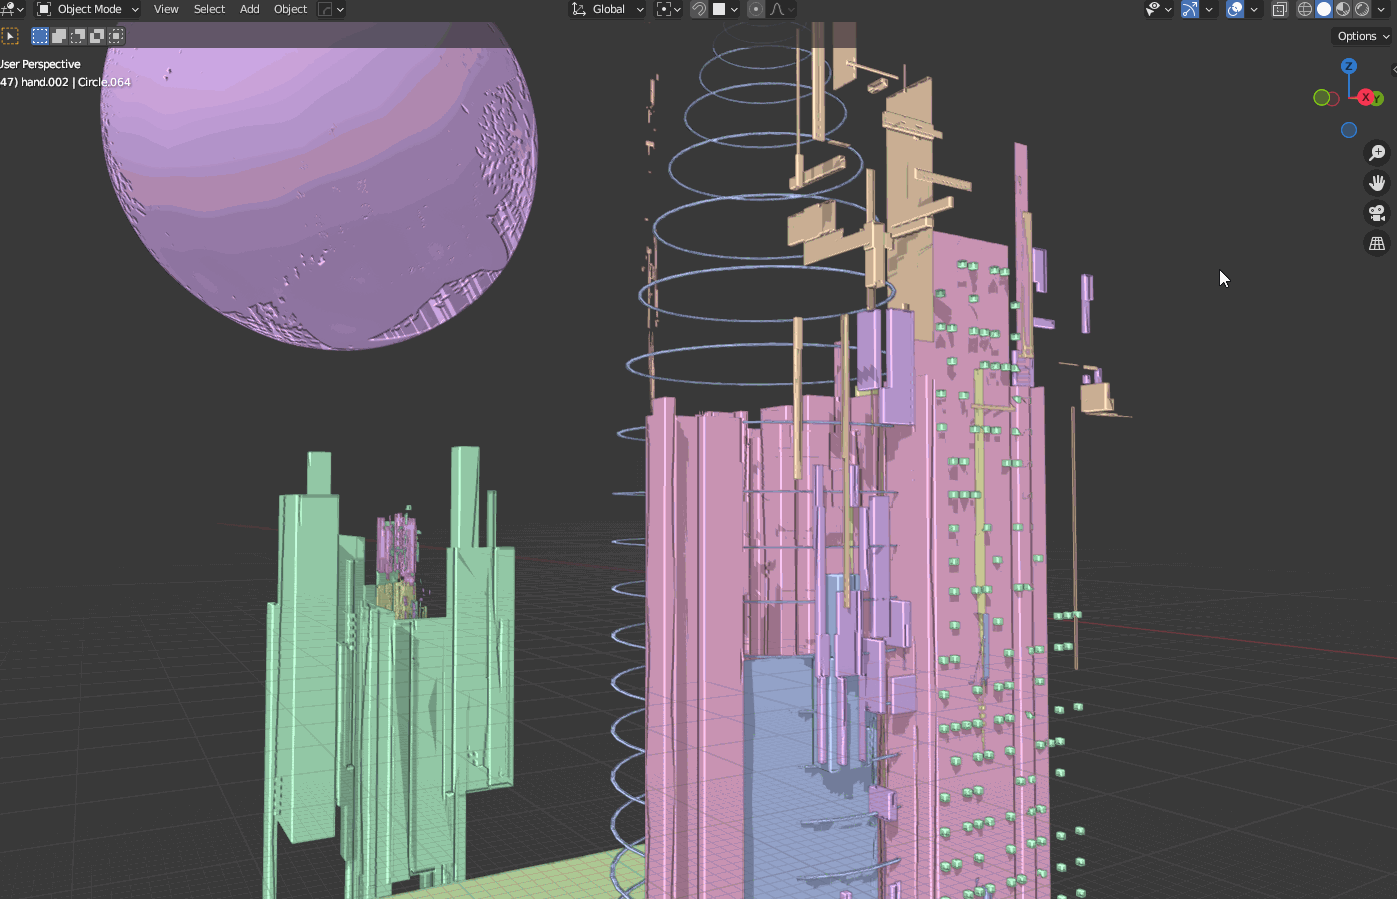Toggle proportional editing
This screenshot has width=1397, height=899.
(756, 9)
